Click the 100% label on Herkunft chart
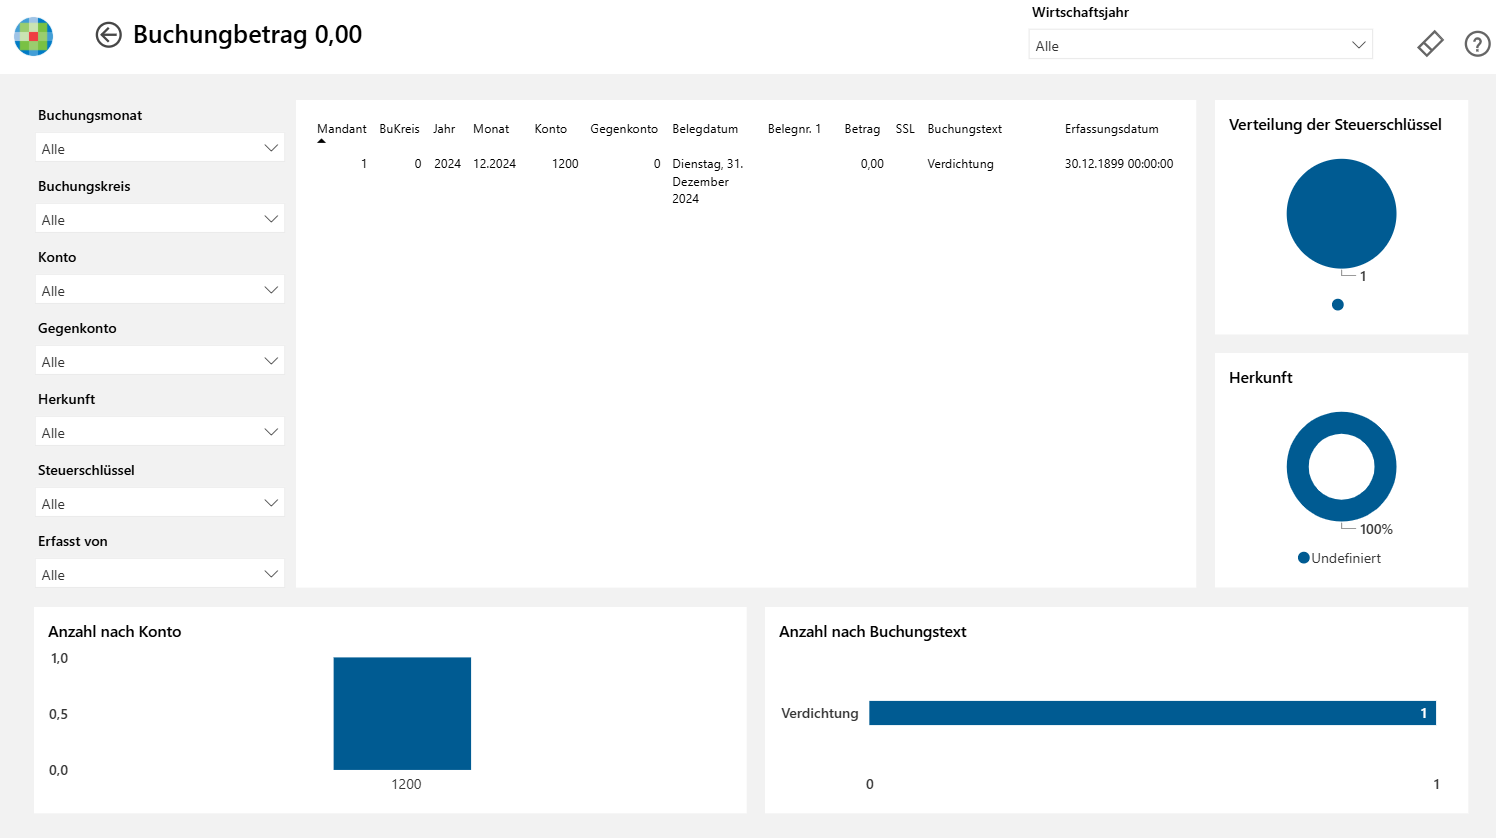 point(1376,529)
